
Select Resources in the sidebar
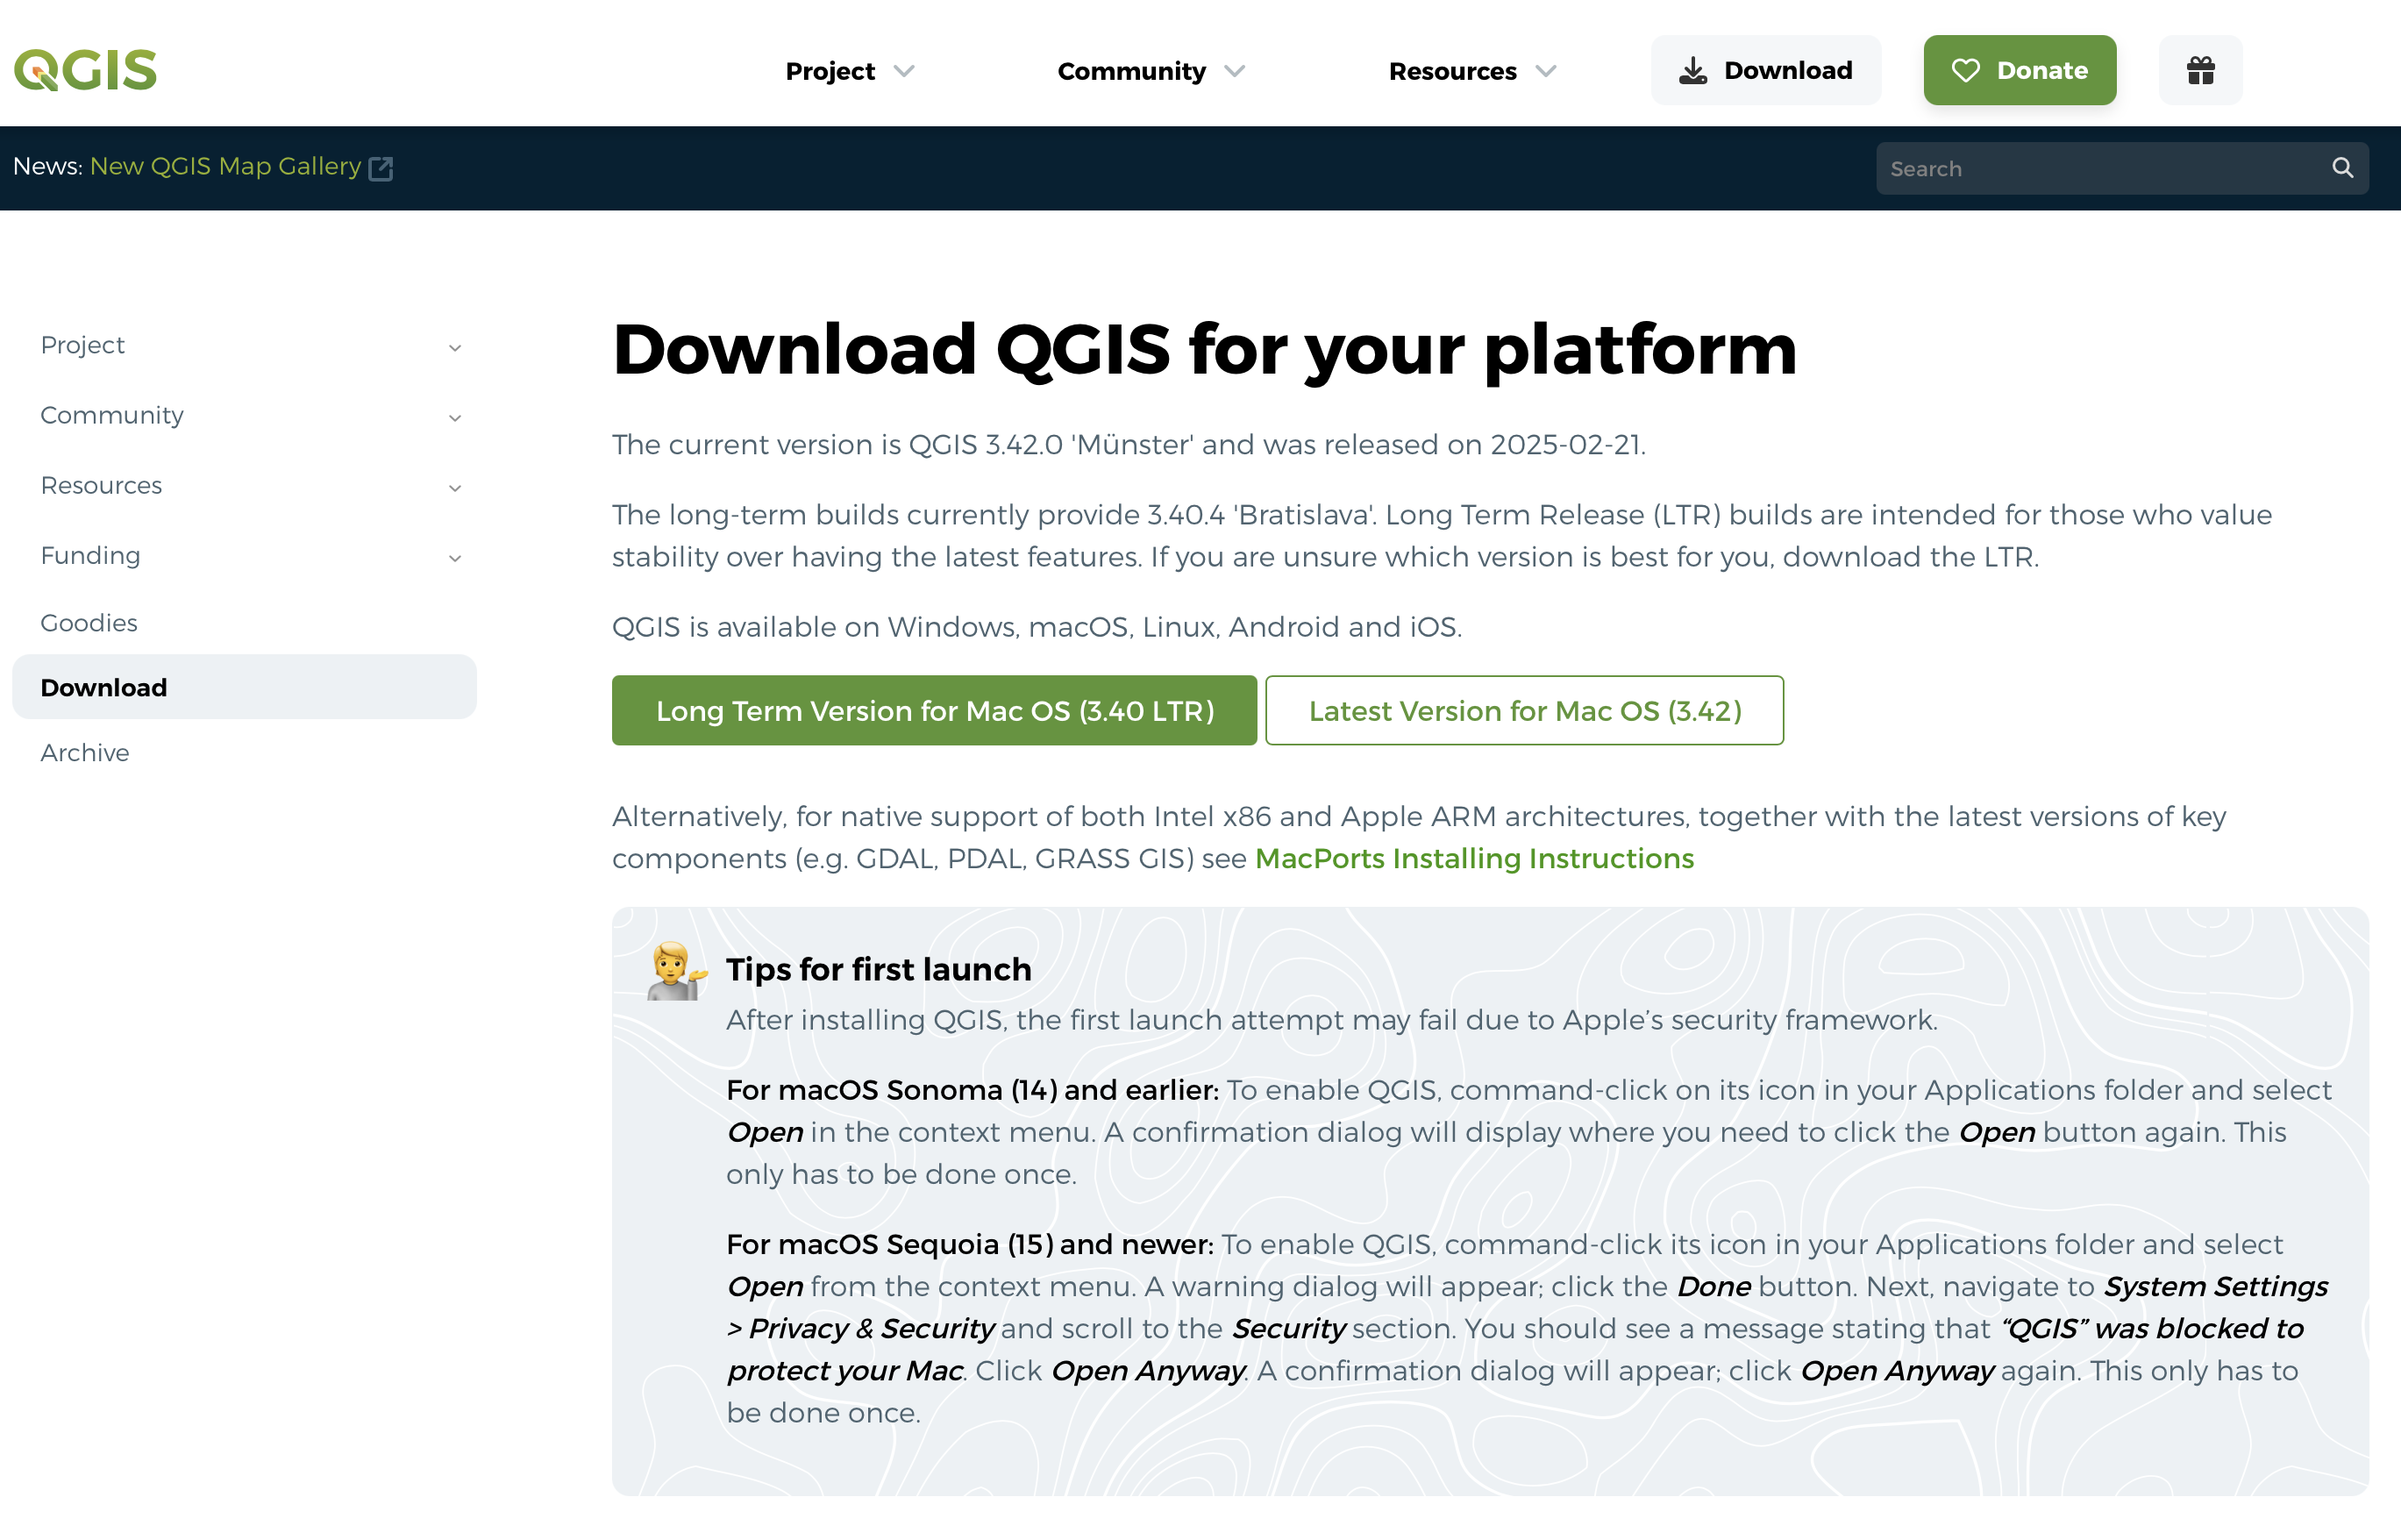(101, 485)
